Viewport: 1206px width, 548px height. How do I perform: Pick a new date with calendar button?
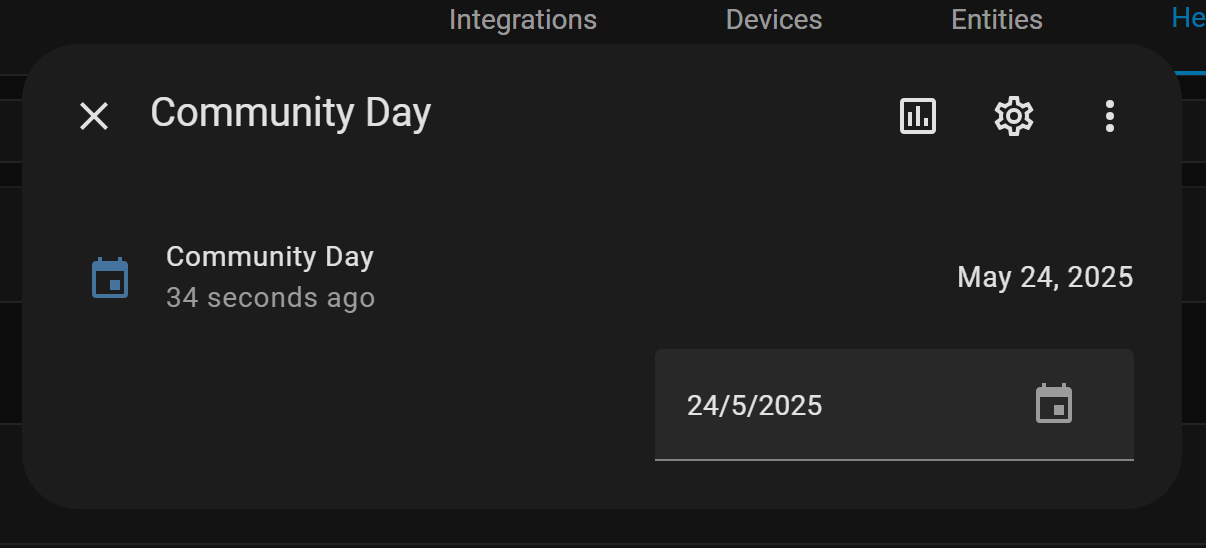pos(1054,404)
